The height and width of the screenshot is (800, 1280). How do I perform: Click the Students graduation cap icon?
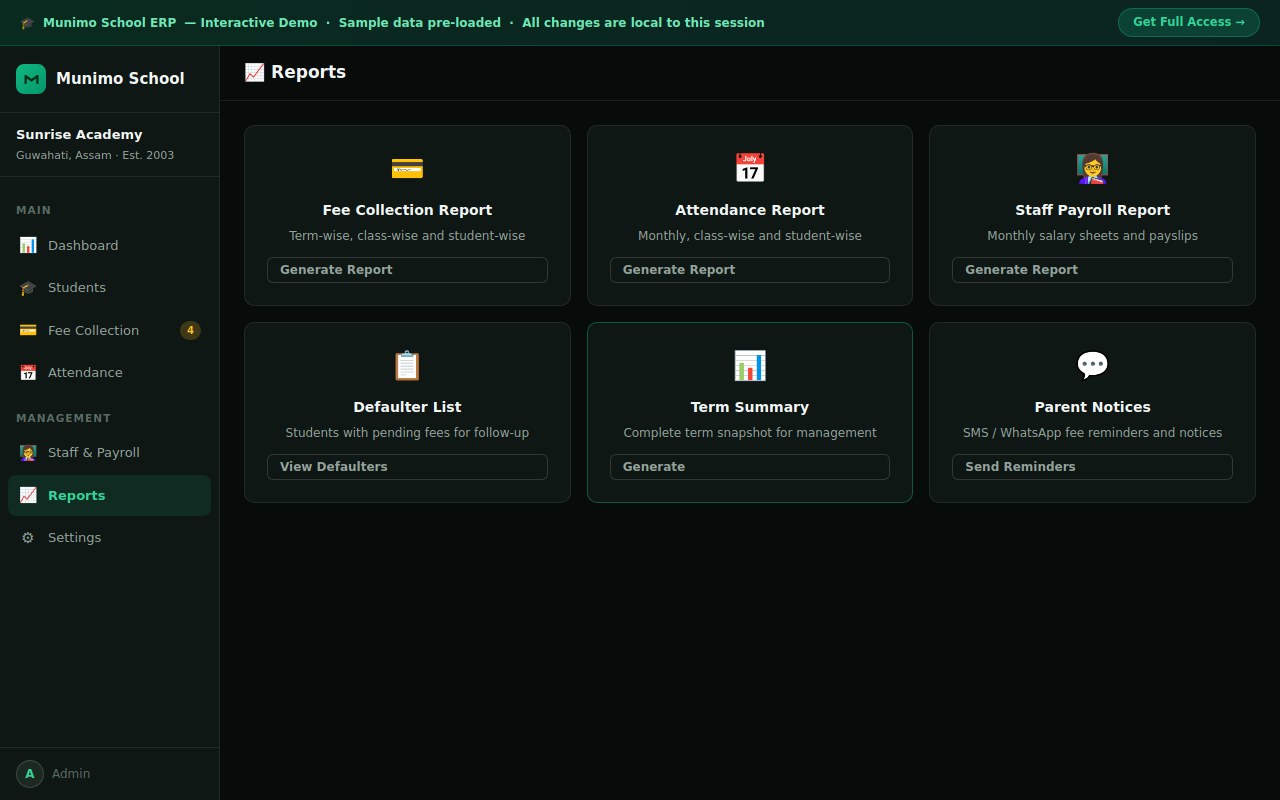(28, 288)
